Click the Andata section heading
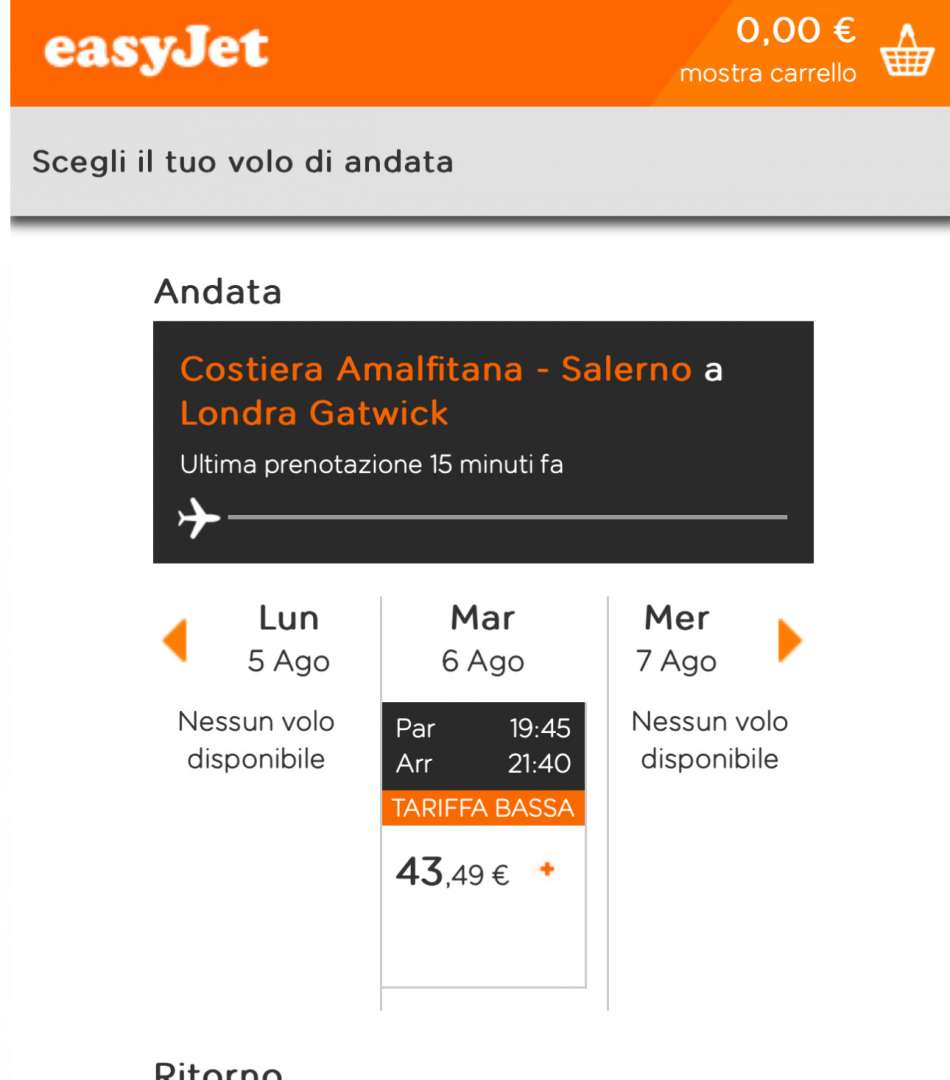 218,291
